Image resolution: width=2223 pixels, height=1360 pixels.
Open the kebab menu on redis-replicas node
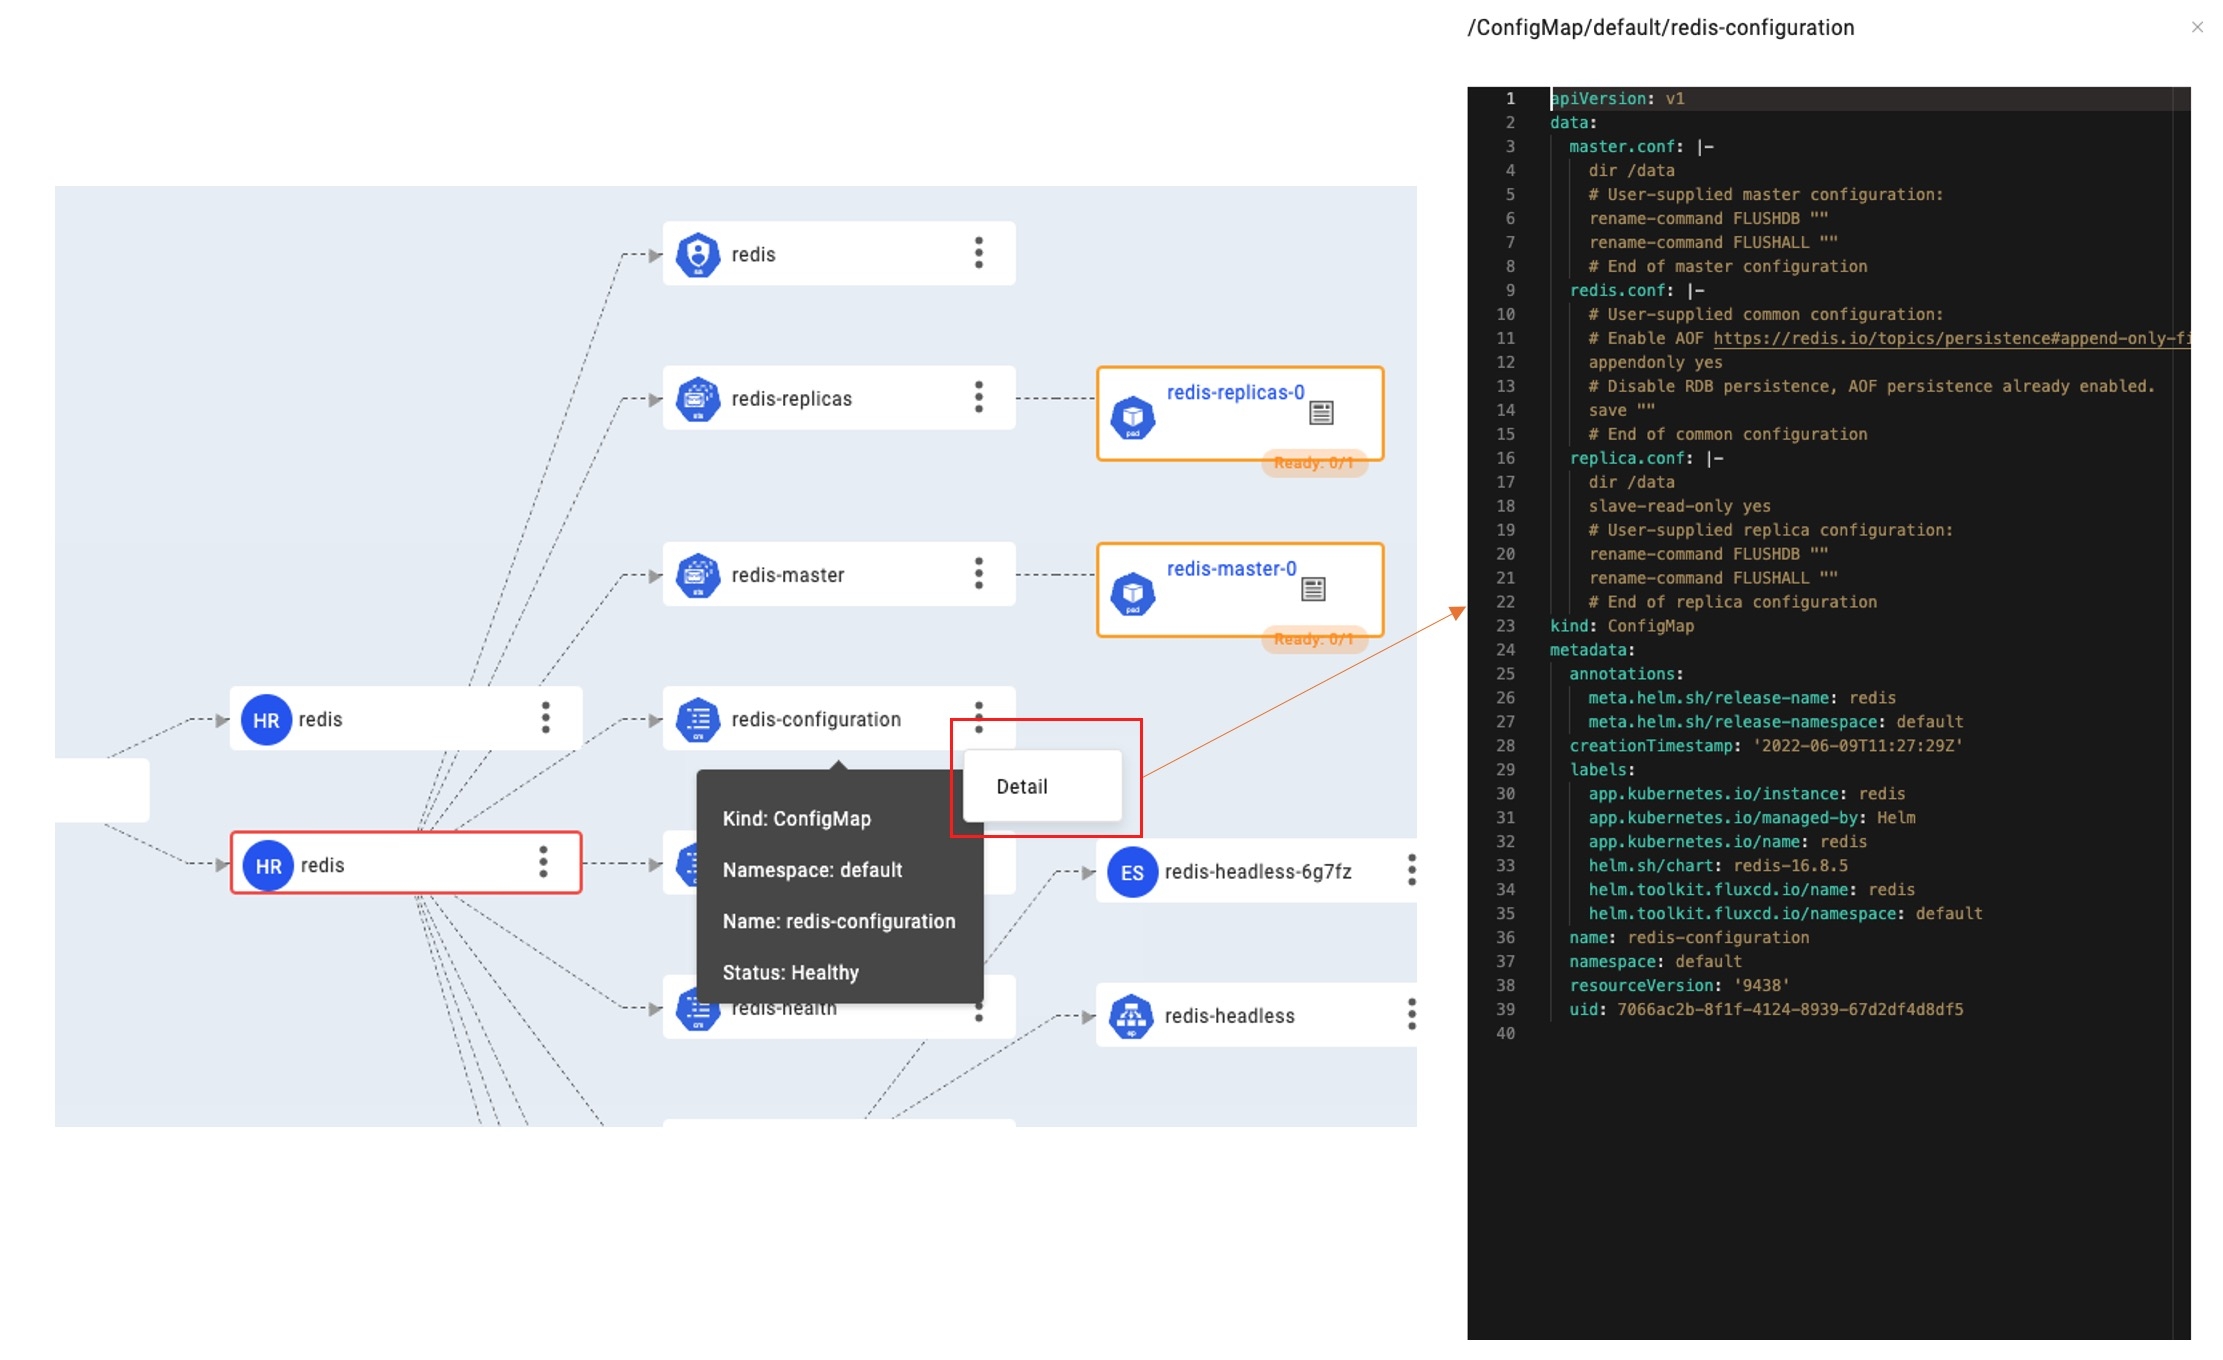pos(978,398)
